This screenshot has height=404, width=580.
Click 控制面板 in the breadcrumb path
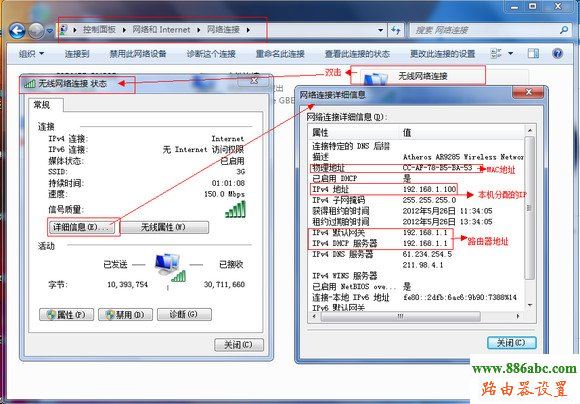pos(99,30)
